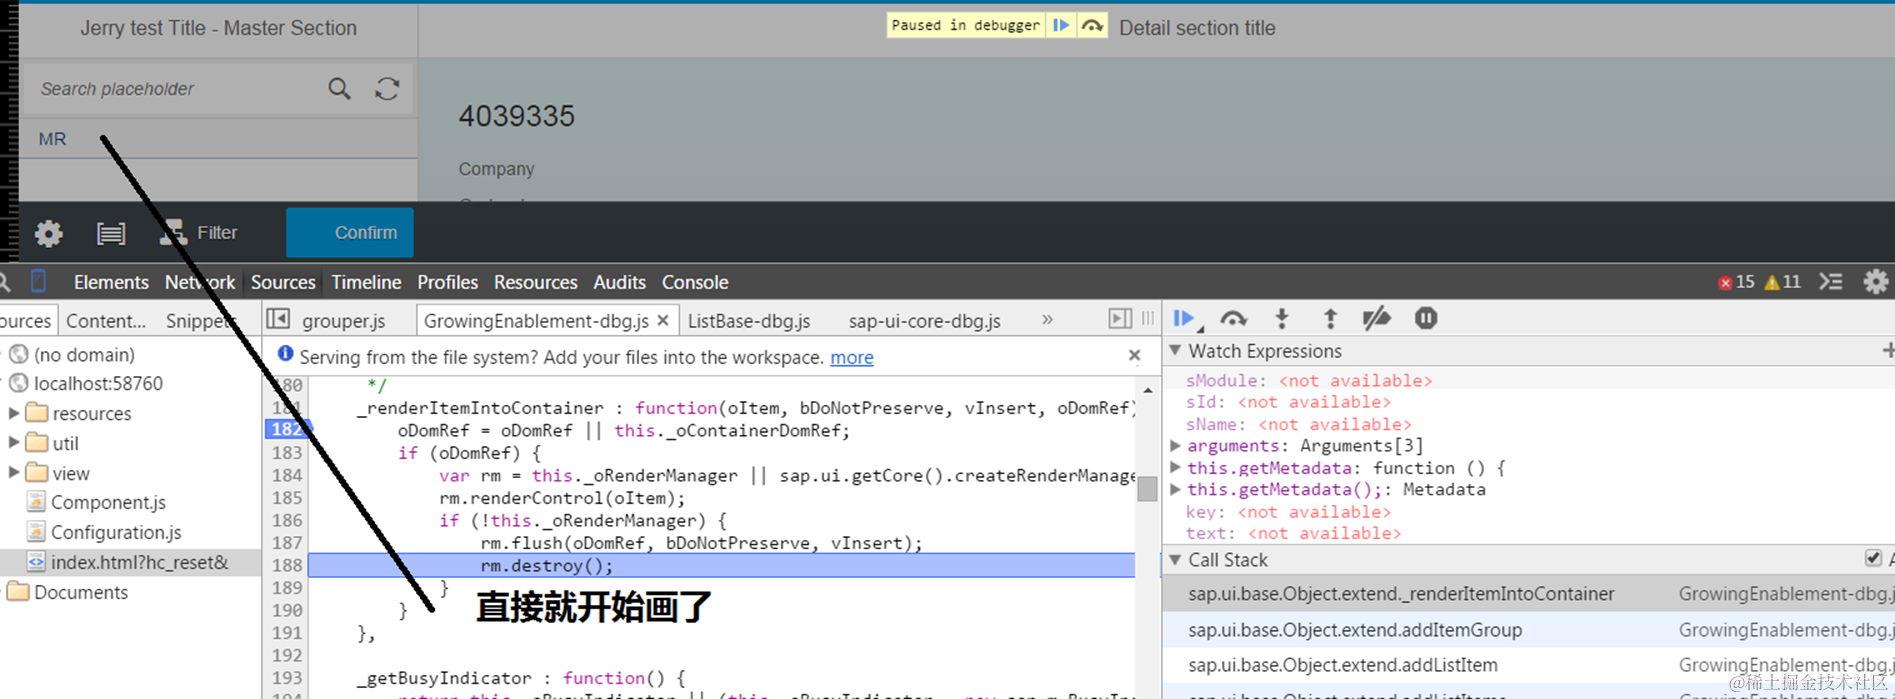Switch to Content scripts navigator tab
Viewport: 1895px width, 699px height.
[106, 321]
